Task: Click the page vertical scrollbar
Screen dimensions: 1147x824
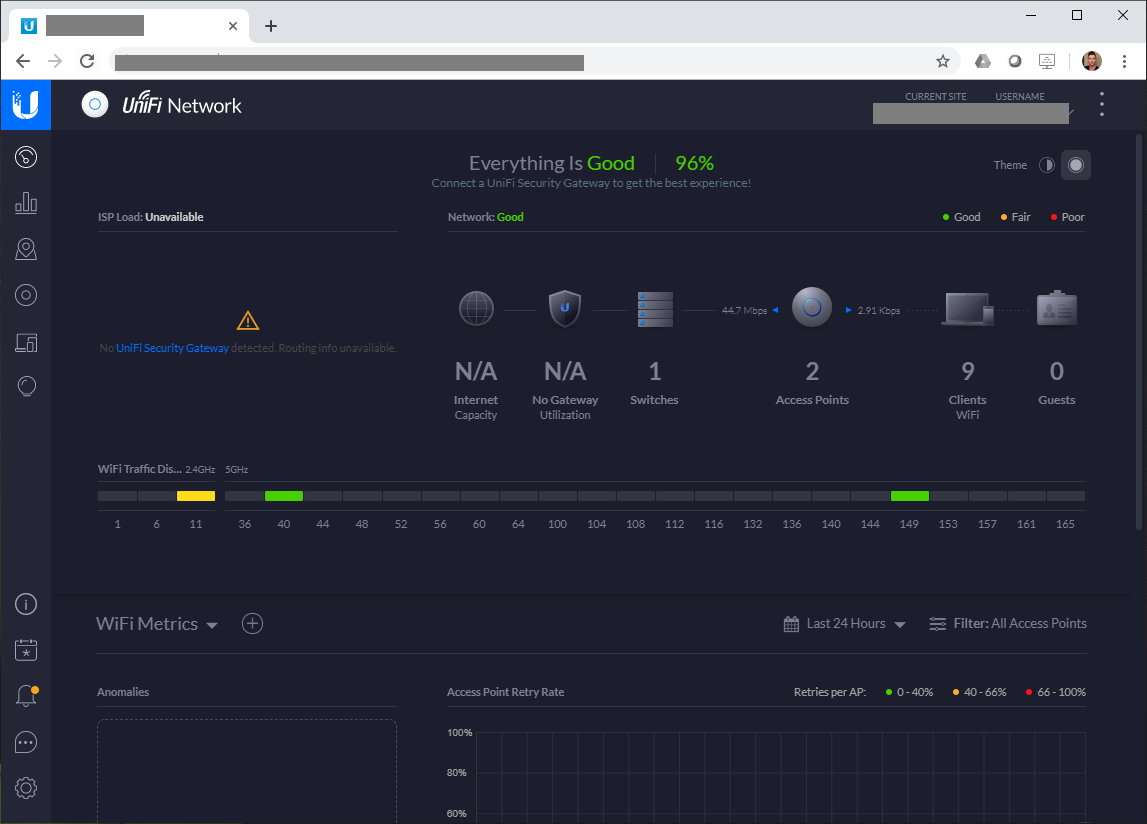Action: point(1139,331)
